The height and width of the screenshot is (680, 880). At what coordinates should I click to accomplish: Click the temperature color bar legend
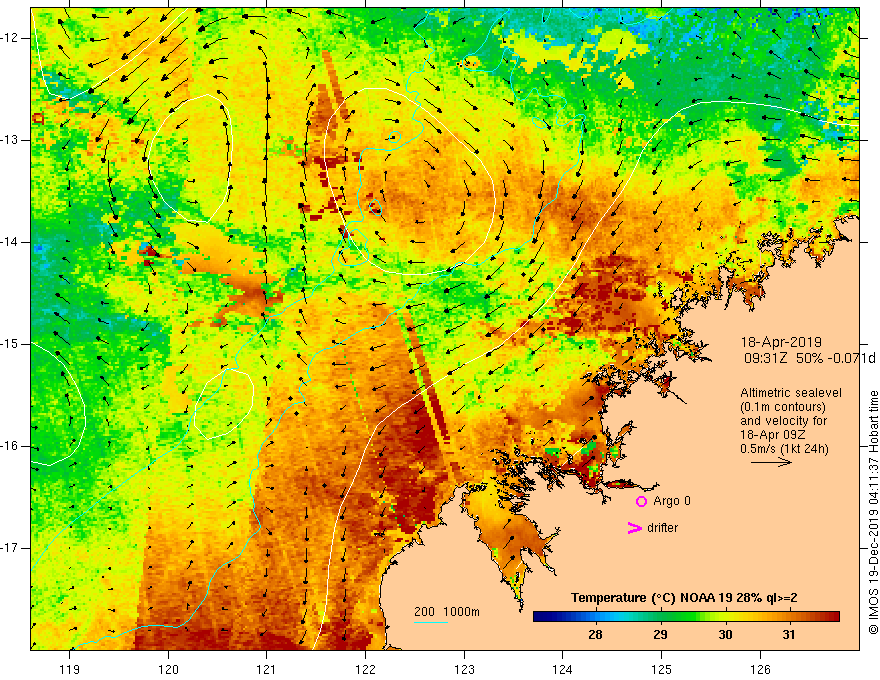pos(686,617)
